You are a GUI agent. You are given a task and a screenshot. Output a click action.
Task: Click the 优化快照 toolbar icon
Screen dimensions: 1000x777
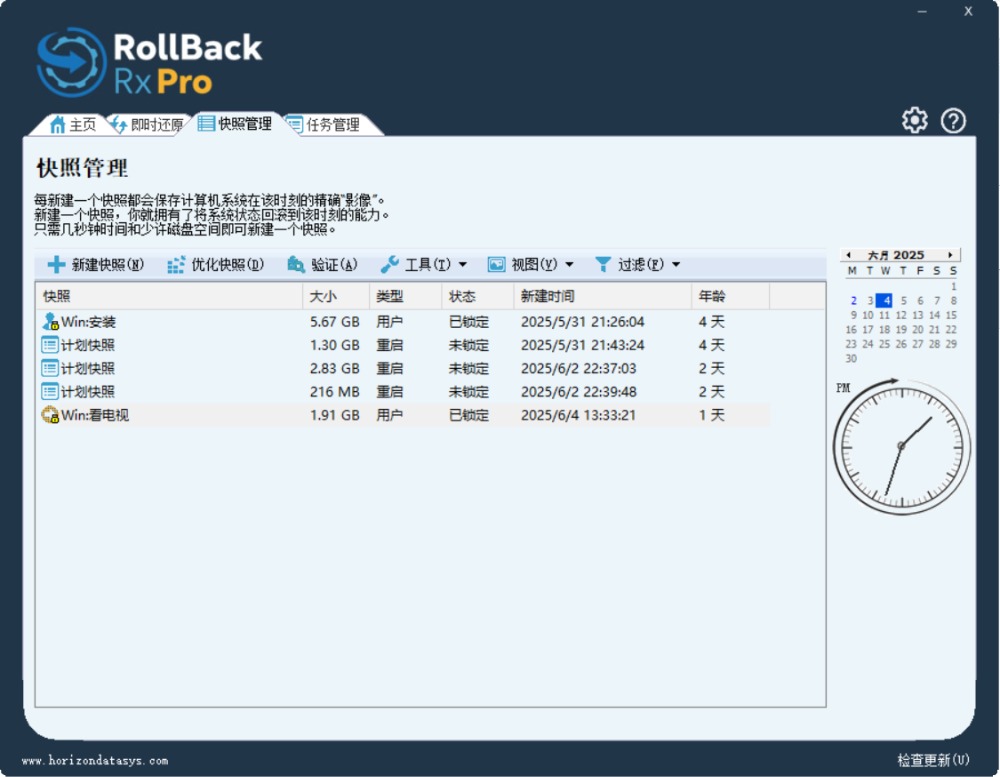point(176,265)
